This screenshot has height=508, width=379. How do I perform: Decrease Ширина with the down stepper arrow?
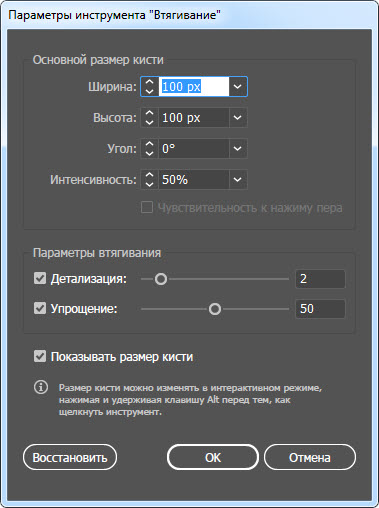(150, 91)
